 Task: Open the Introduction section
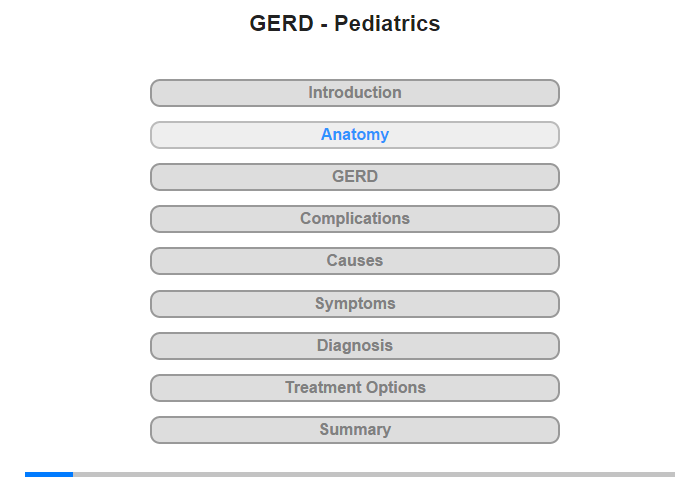tap(355, 93)
